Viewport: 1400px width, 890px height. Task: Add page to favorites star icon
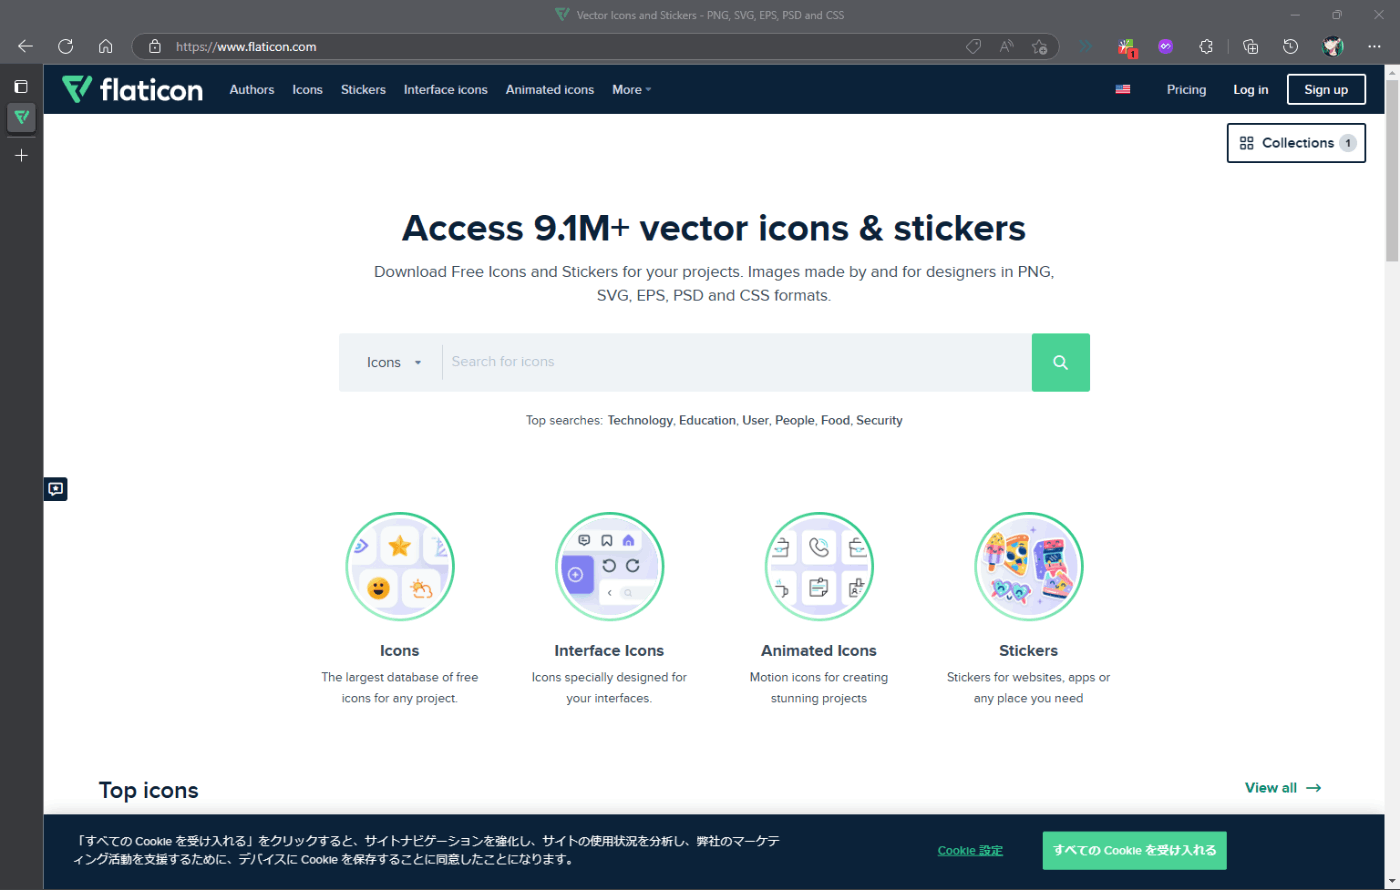click(1040, 46)
